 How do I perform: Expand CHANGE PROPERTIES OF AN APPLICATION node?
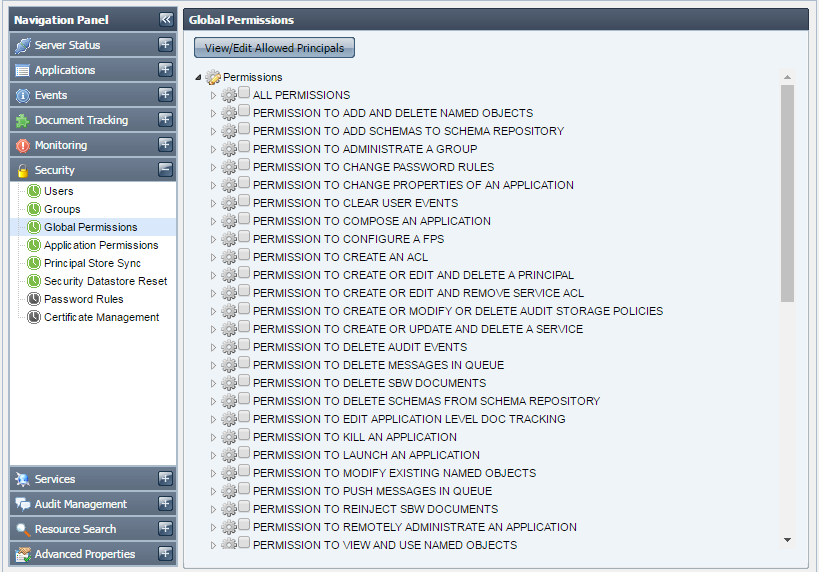click(213, 185)
